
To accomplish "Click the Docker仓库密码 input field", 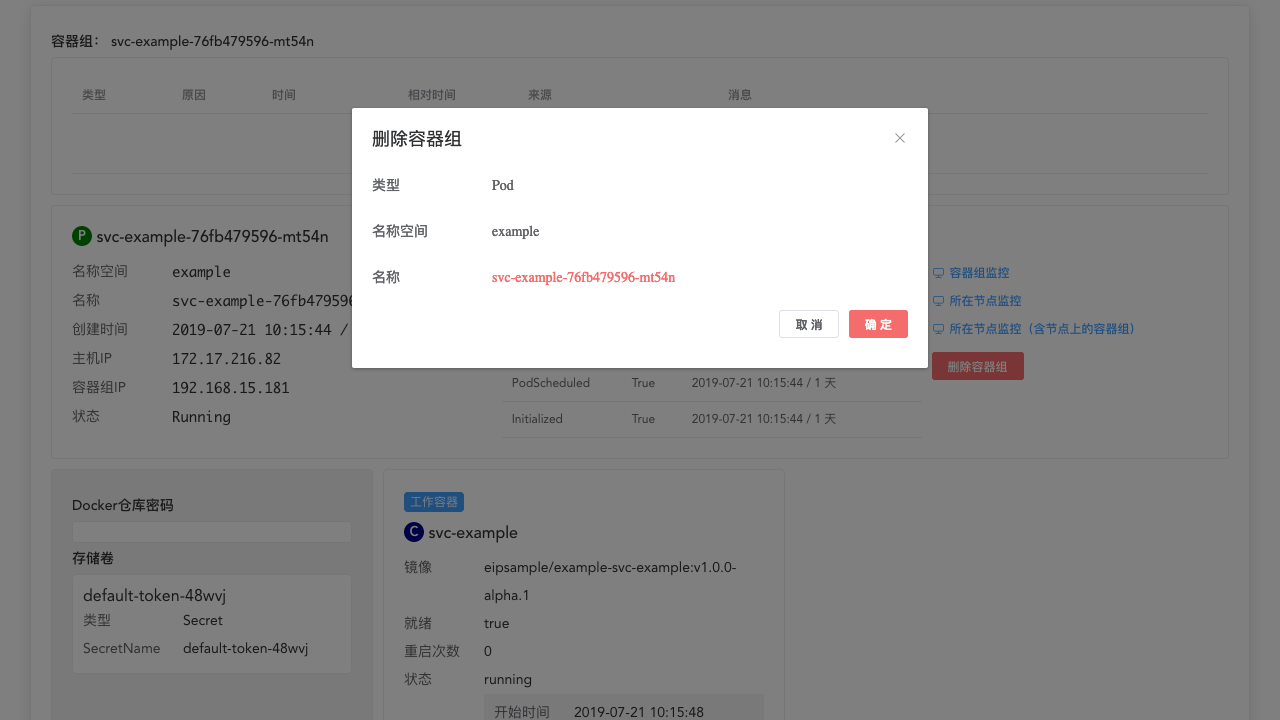I will tap(211, 532).
